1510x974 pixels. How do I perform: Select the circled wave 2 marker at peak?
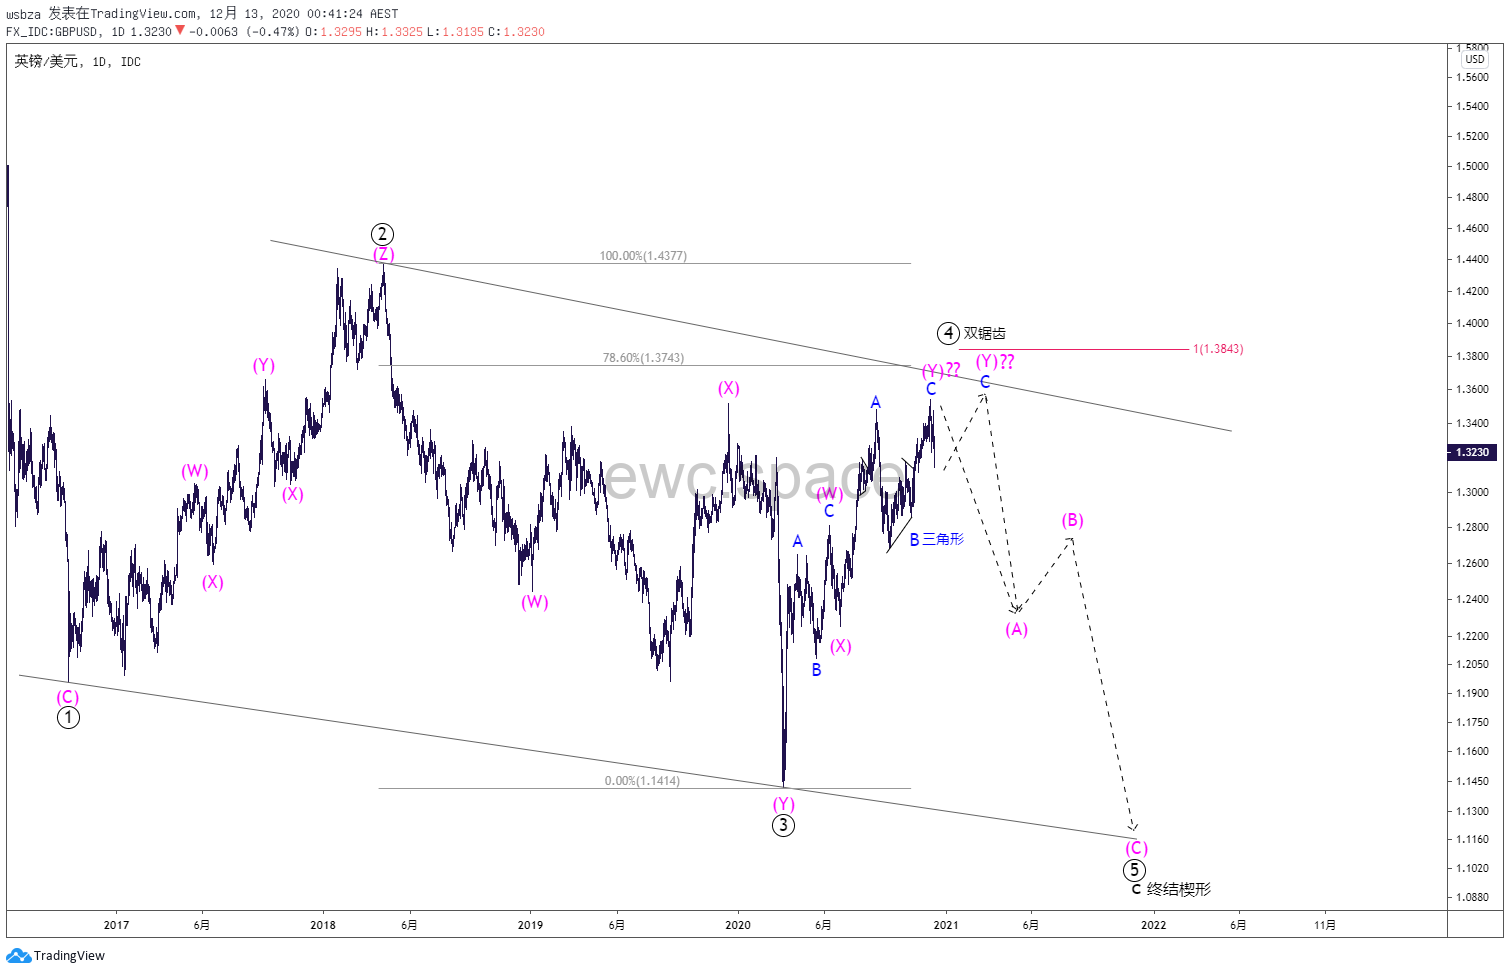click(382, 234)
